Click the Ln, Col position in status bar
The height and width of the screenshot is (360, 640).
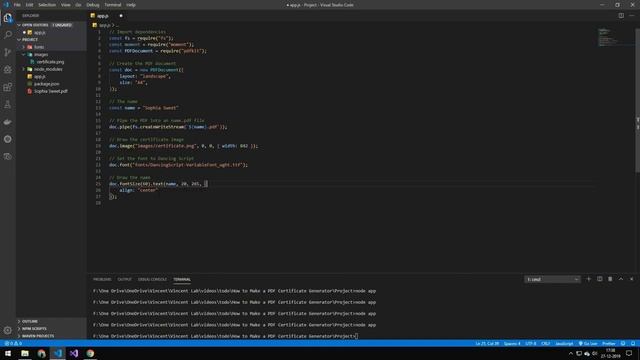pyautogui.click(x=487, y=344)
